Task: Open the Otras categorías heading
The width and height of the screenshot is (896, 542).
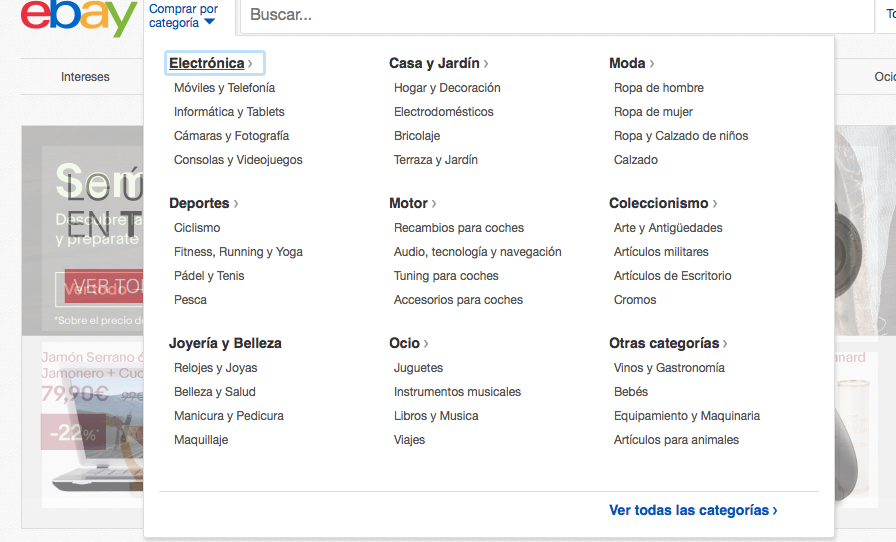Action: point(669,343)
